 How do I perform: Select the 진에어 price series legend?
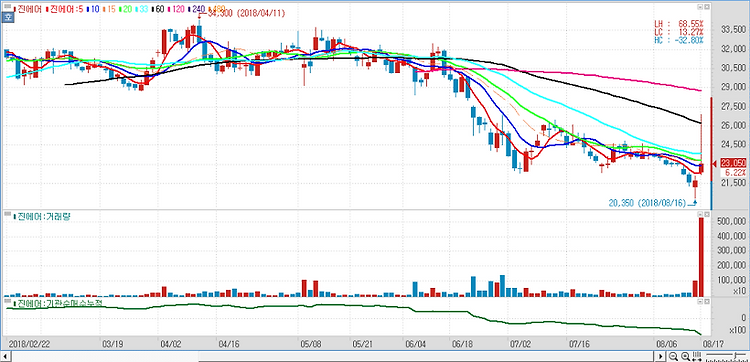point(28,9)
